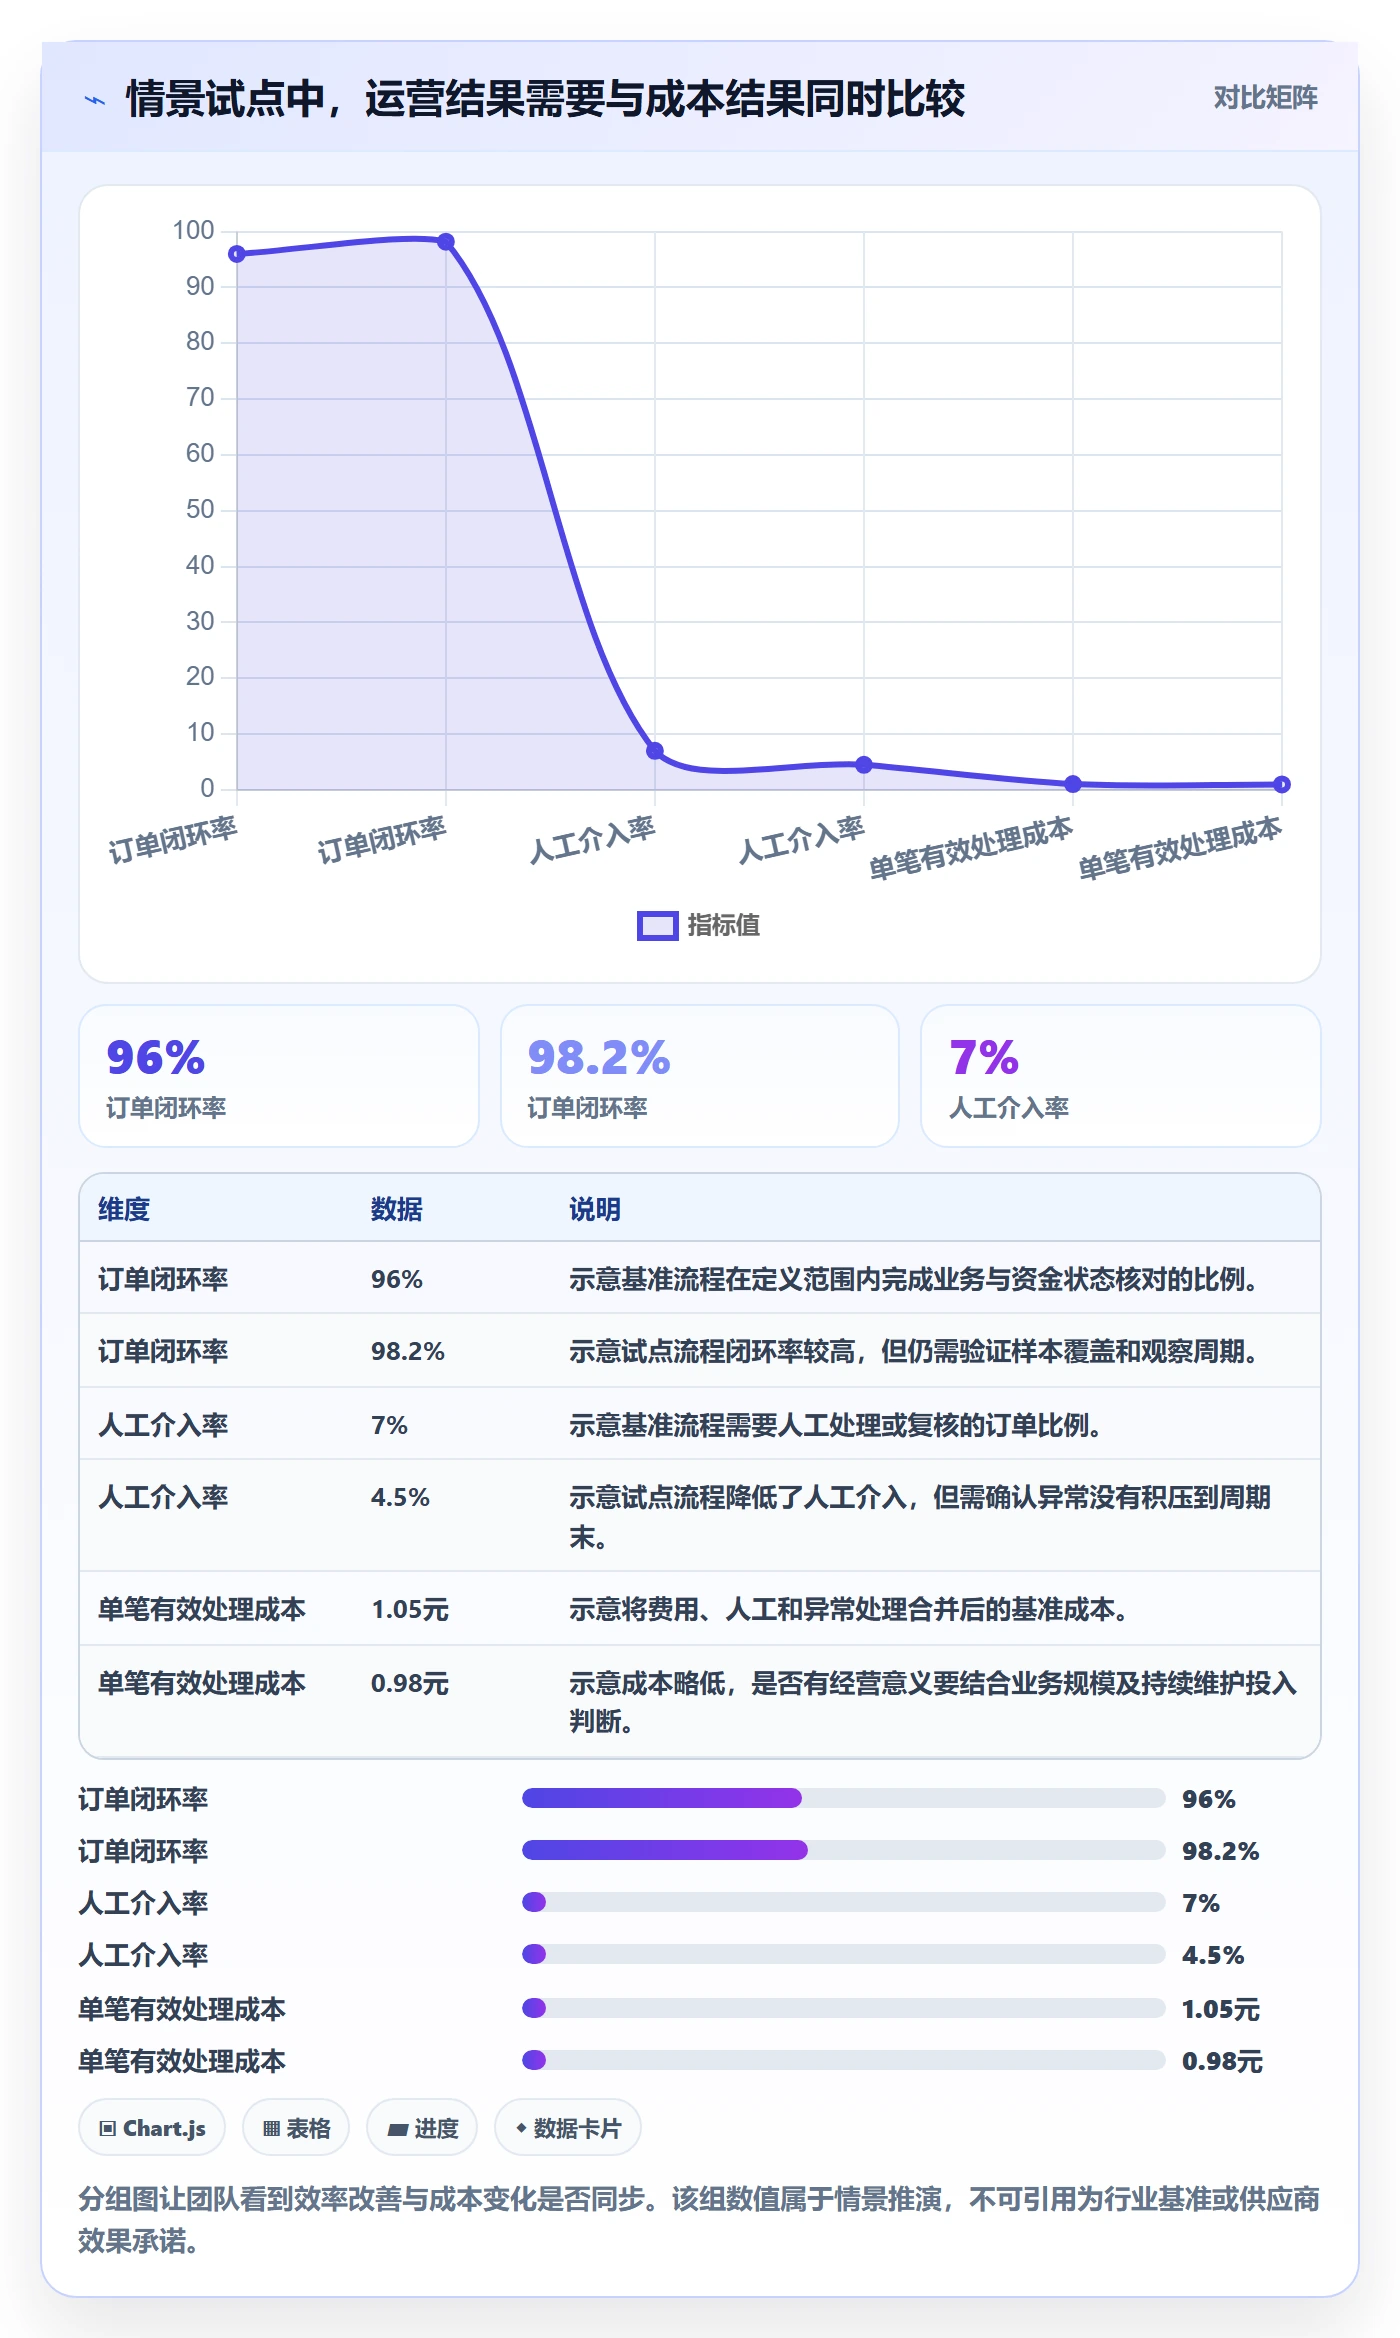Click the 数据卡片 tag chip
Image resolution: width=1400 pixels, height=2338 pixels.
tap(567, 2128)
